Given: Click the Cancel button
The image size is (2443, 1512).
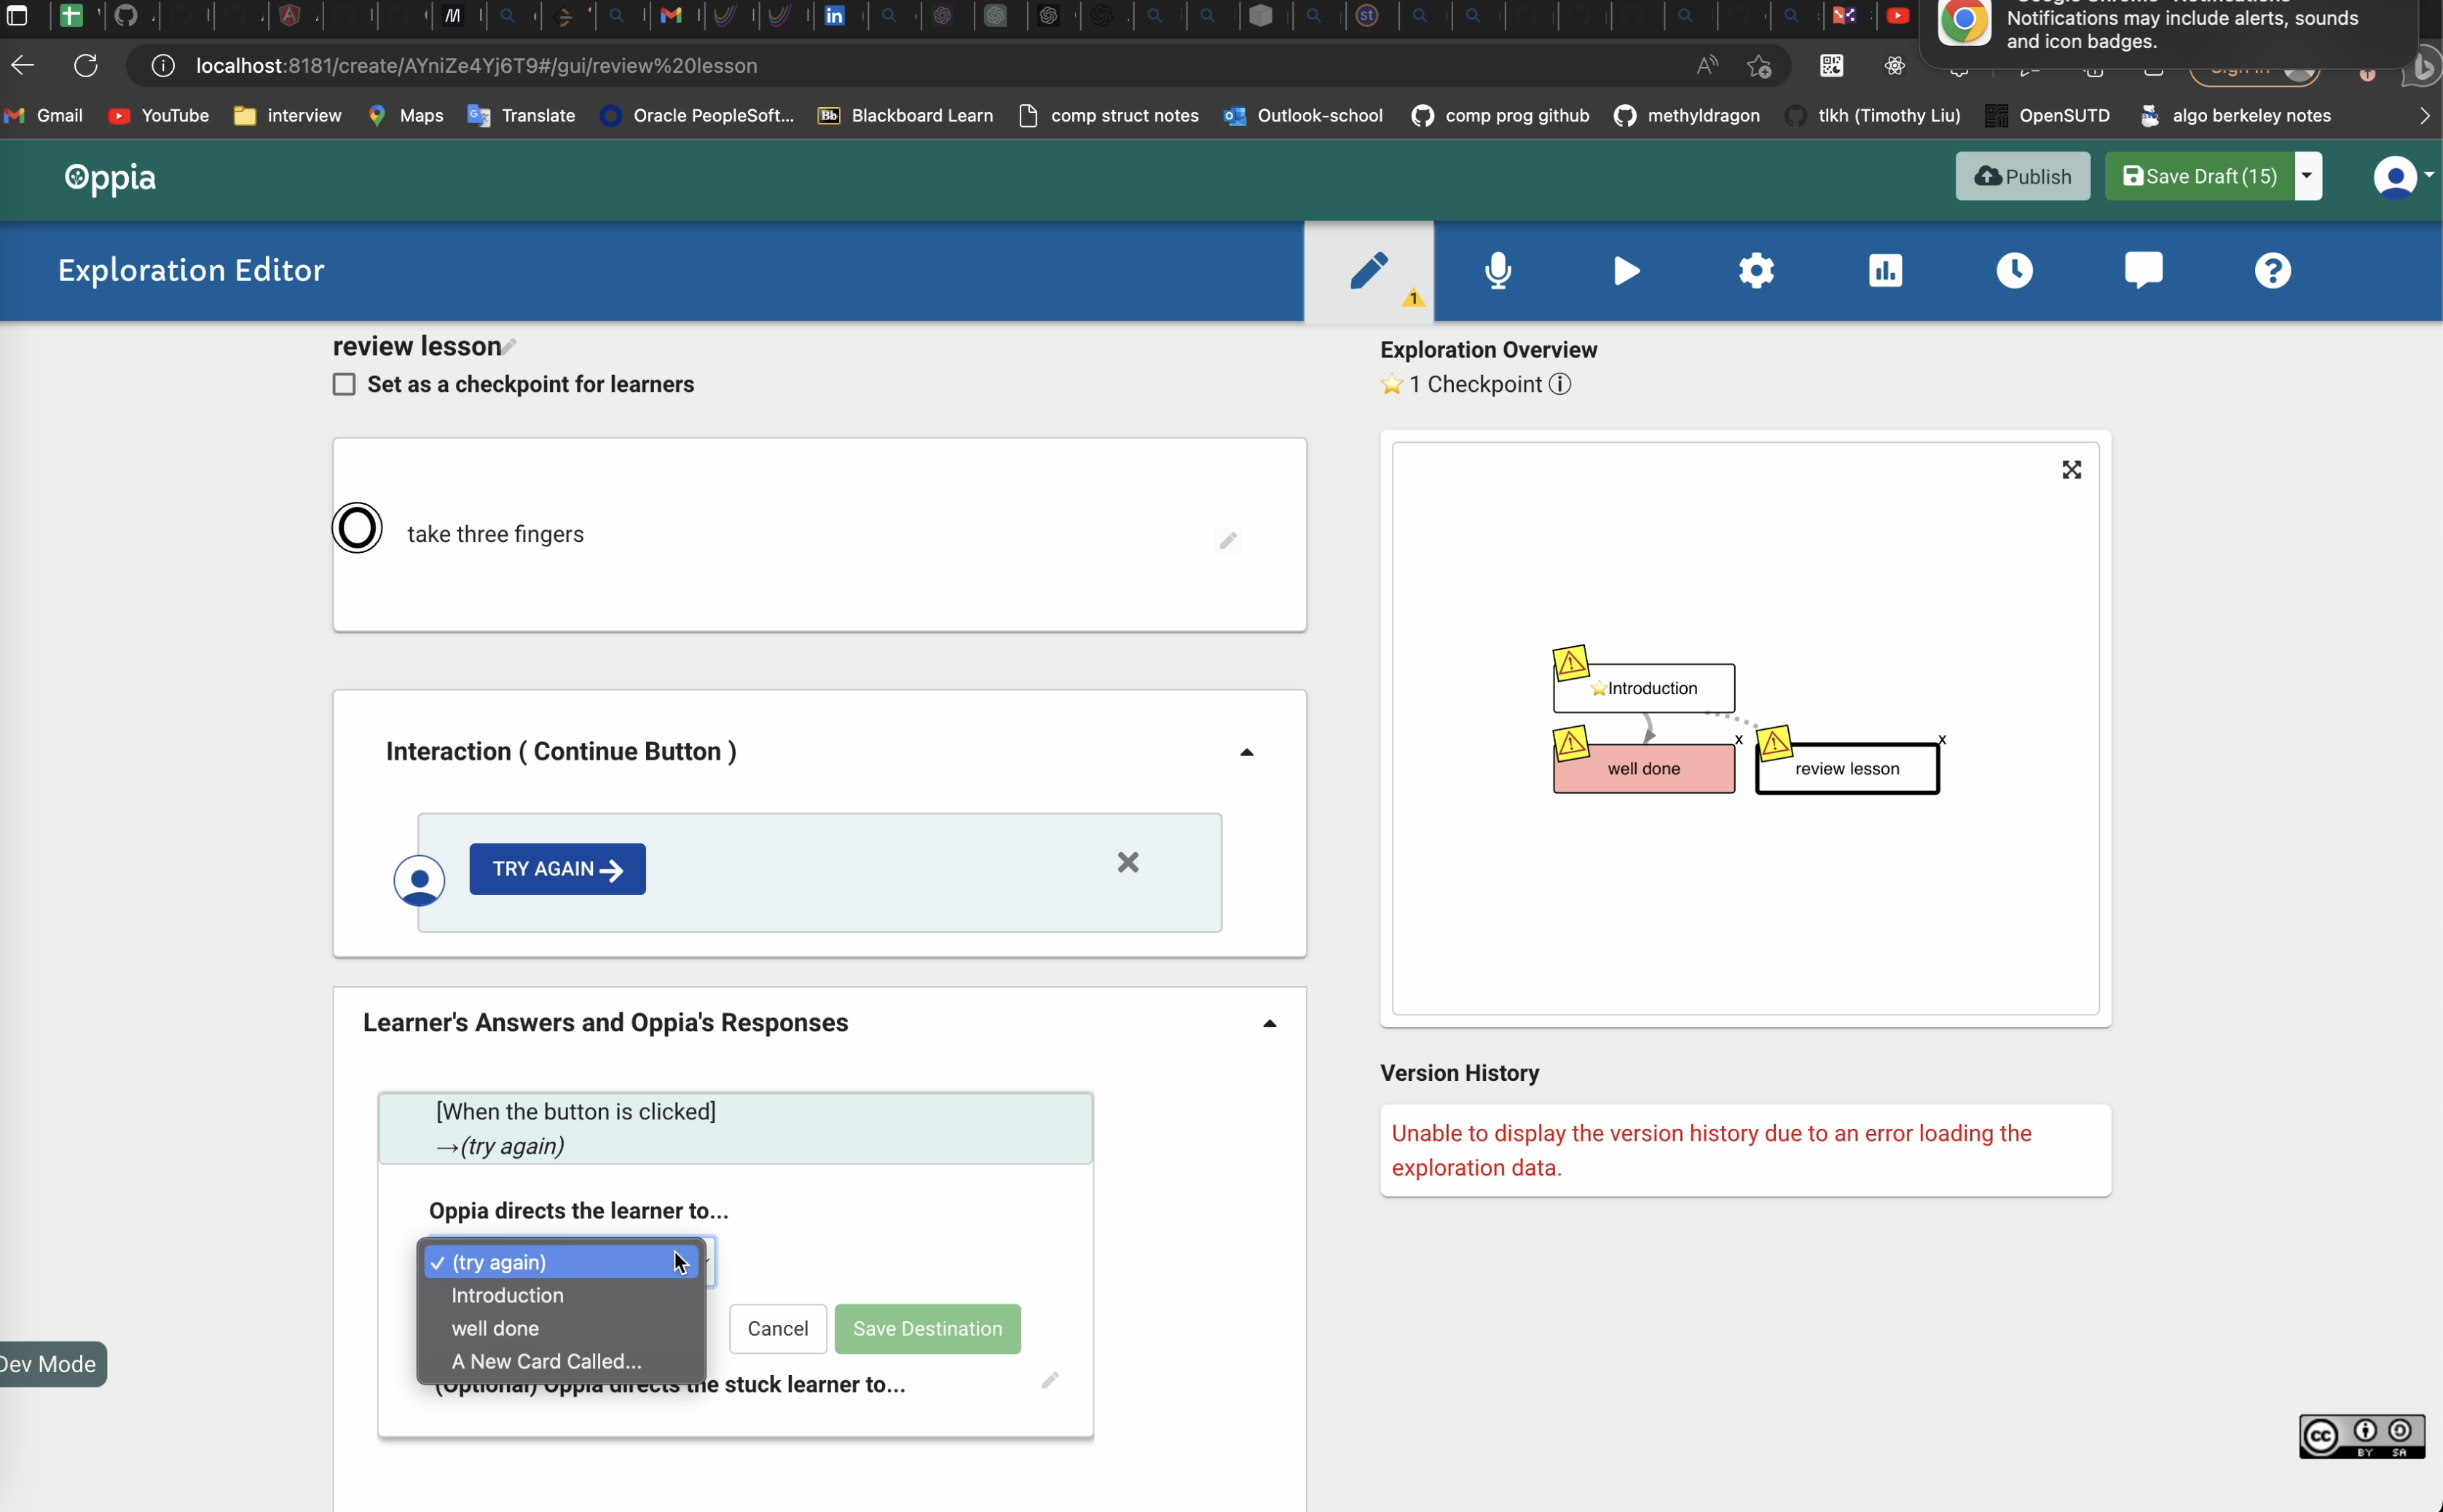Looking at the screenshot, I should click(x=777, y=1328).
